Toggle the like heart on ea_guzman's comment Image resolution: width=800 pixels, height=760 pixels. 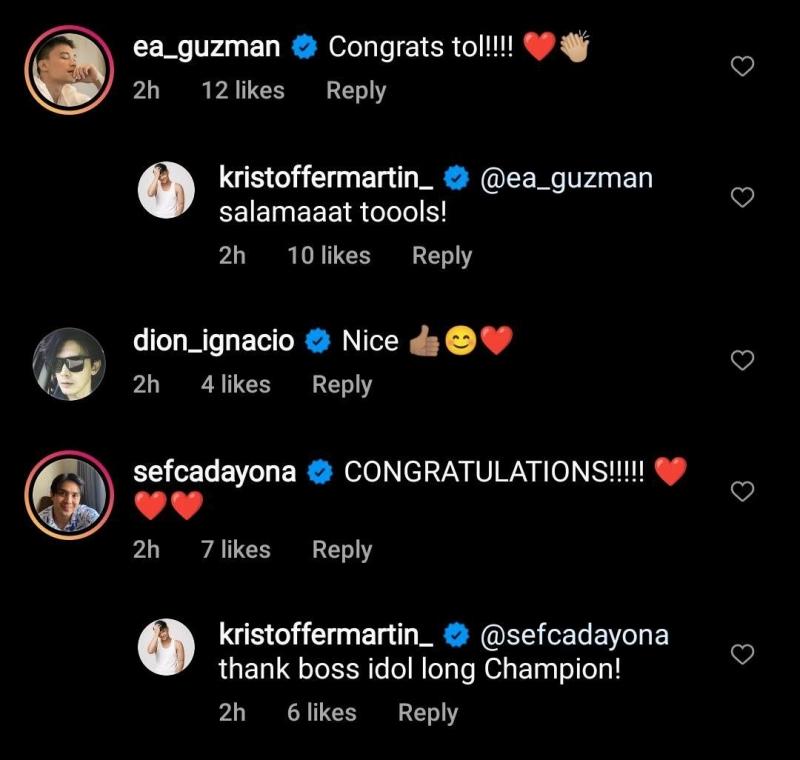741,65
